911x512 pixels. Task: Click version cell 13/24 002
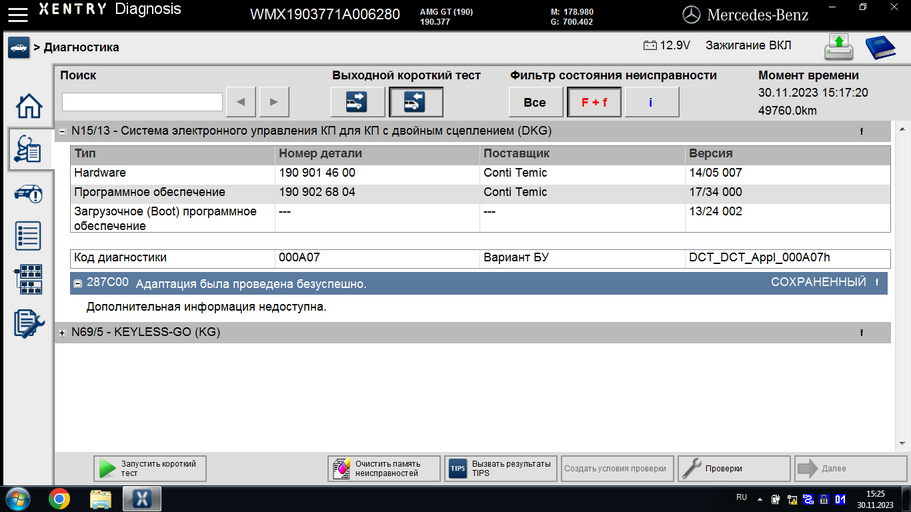(x=715, y=211)
